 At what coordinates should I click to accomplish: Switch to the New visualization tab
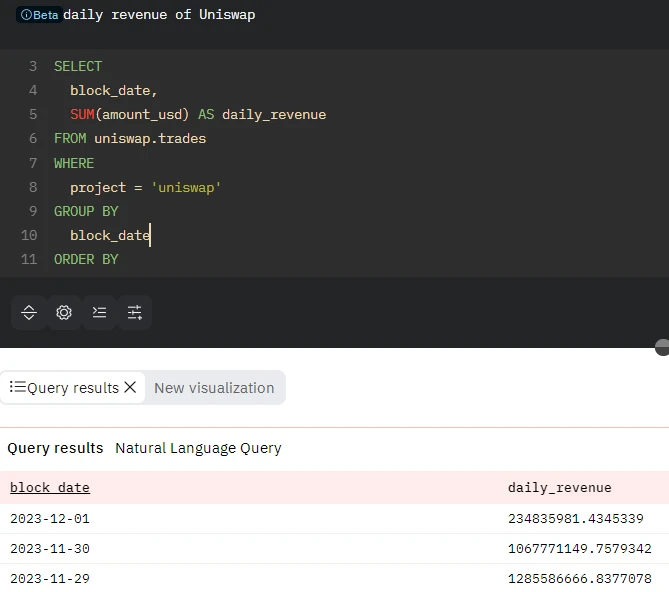pos(214,388)
